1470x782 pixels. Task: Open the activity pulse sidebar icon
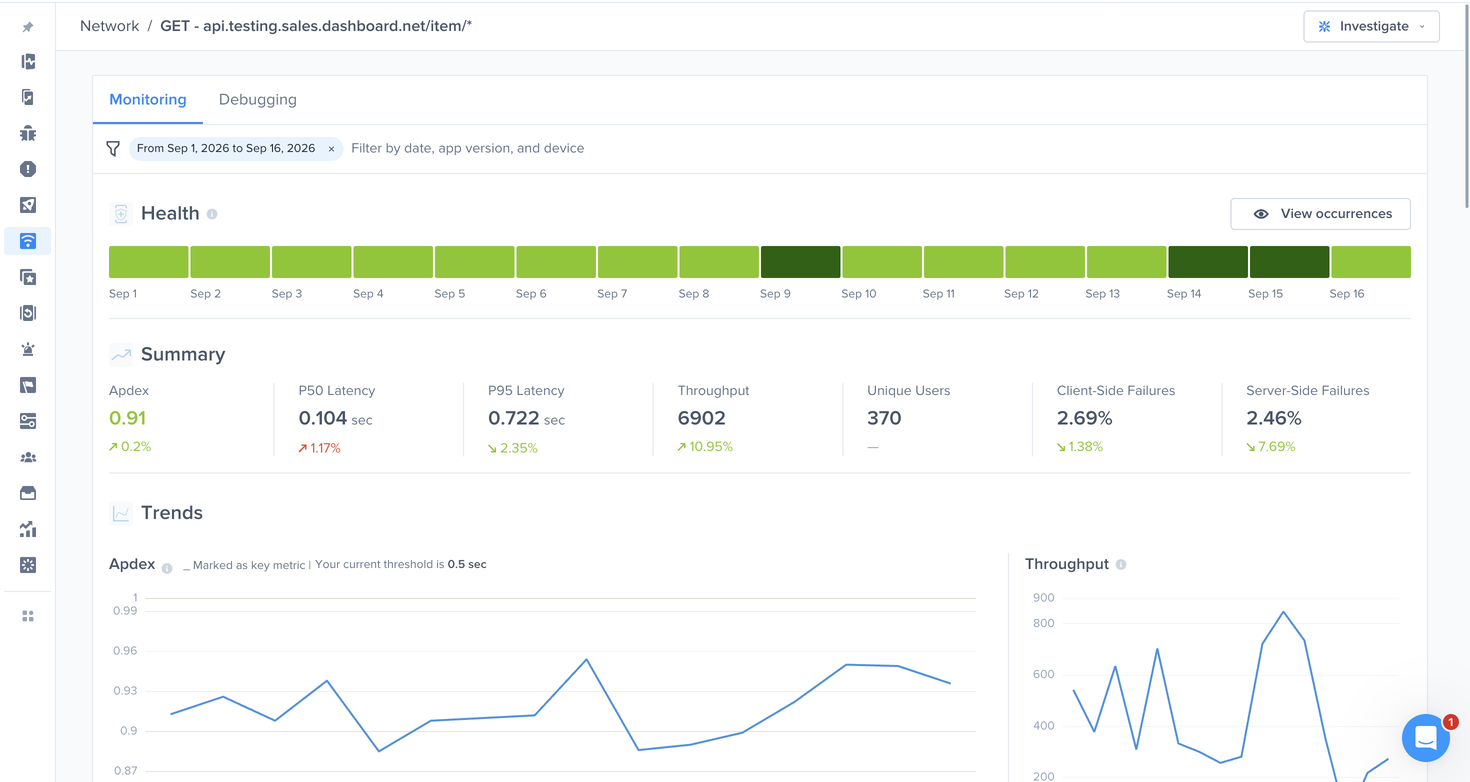pyautogui.click(x=28, y=62)
